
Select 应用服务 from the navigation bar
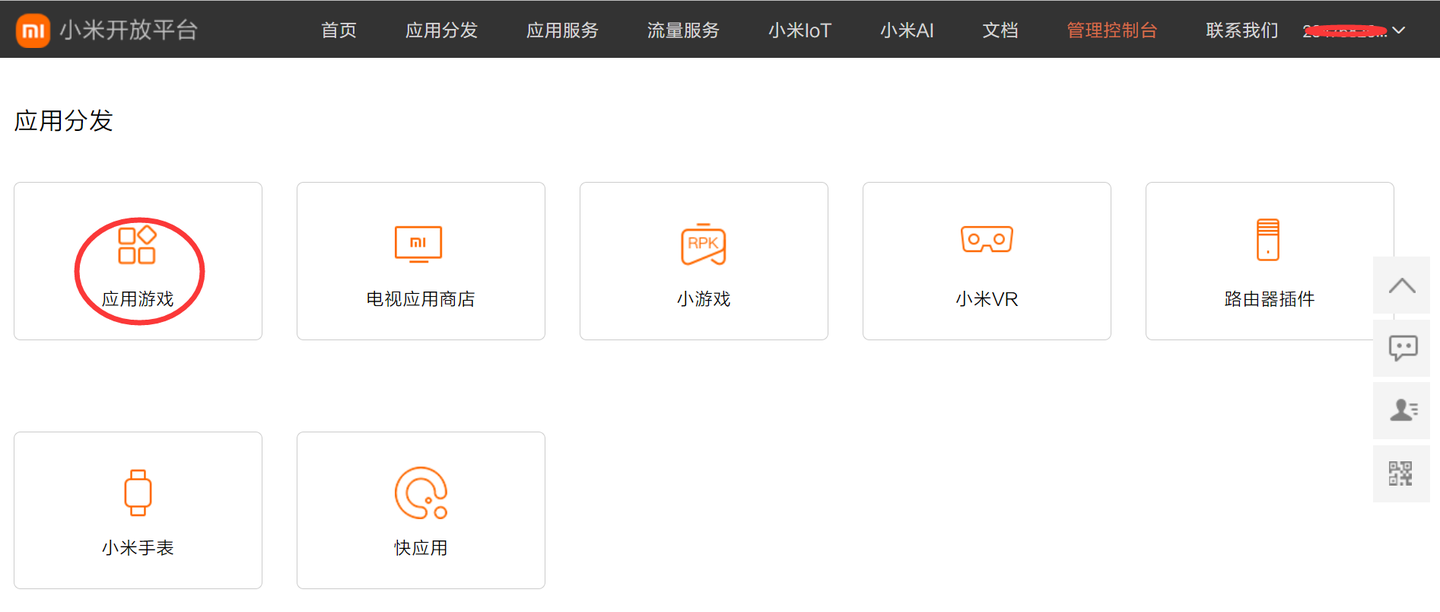[x=562, y=30]
